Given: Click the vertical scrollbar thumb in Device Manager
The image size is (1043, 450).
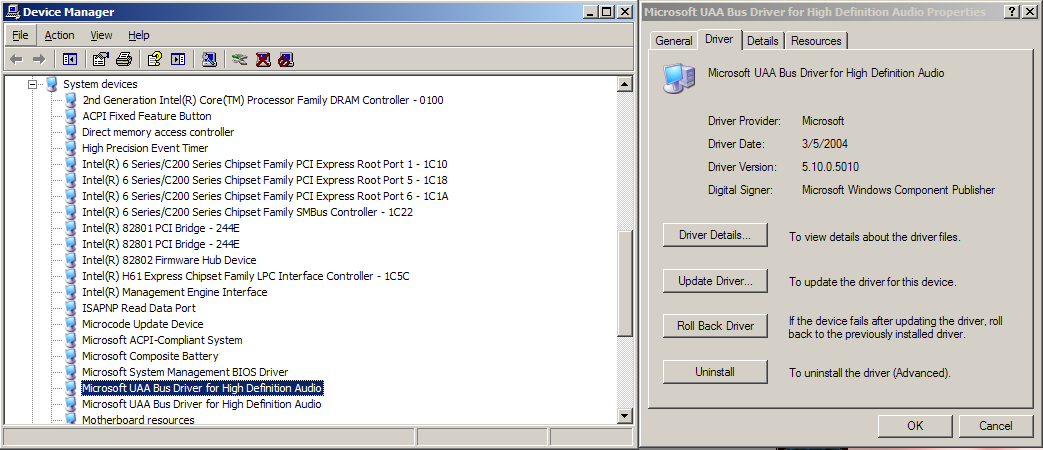Looking at the screenshot, I should (625, 284).
